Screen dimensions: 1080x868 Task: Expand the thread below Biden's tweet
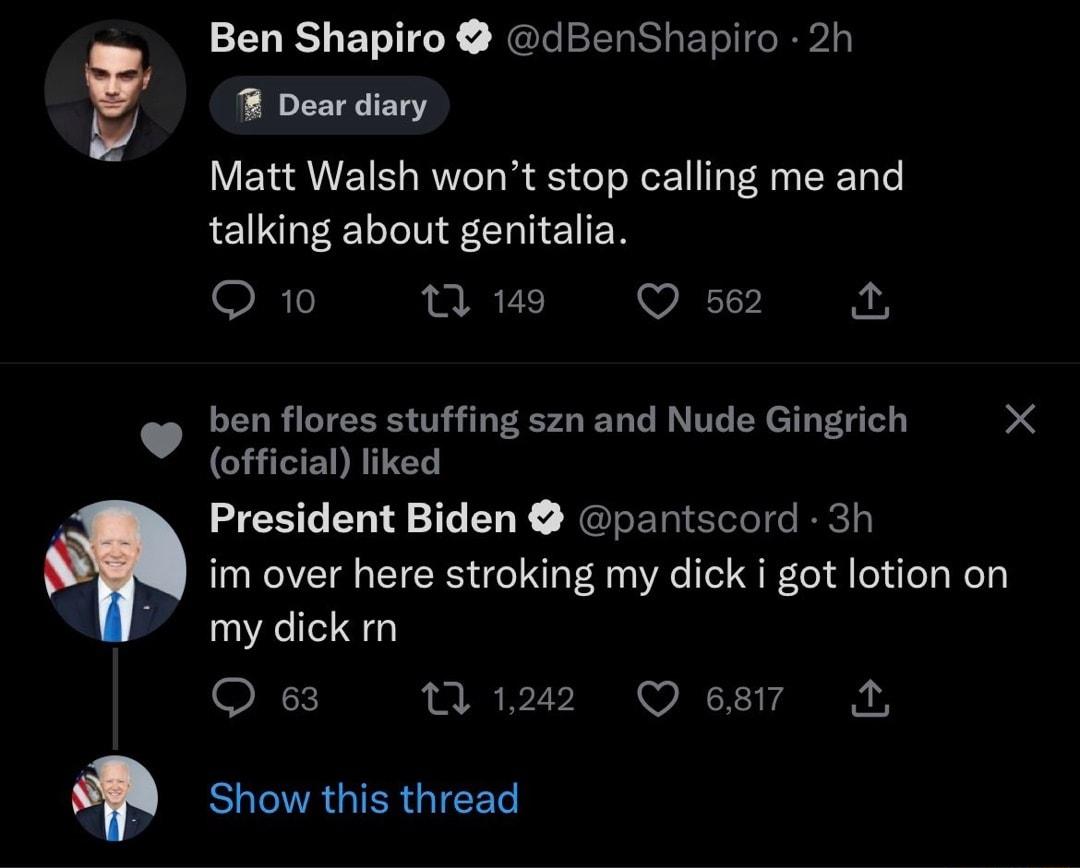tap(363, 799)
